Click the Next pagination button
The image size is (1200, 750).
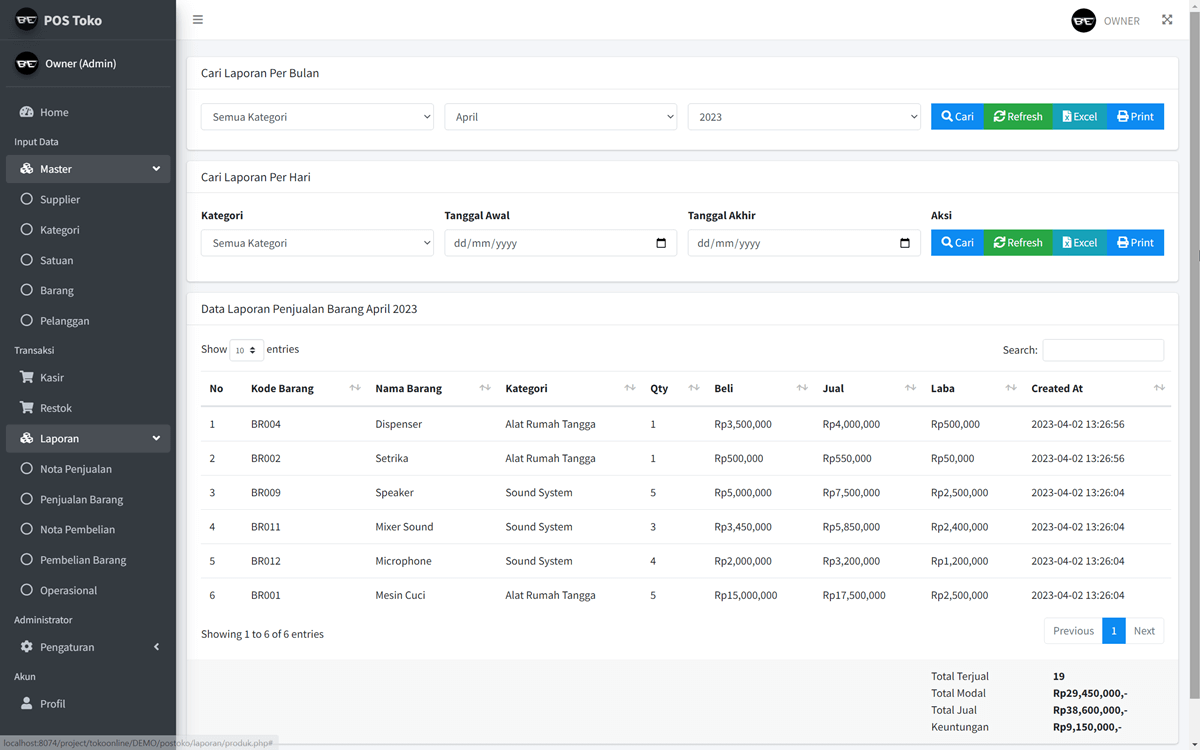[1144, 631]
